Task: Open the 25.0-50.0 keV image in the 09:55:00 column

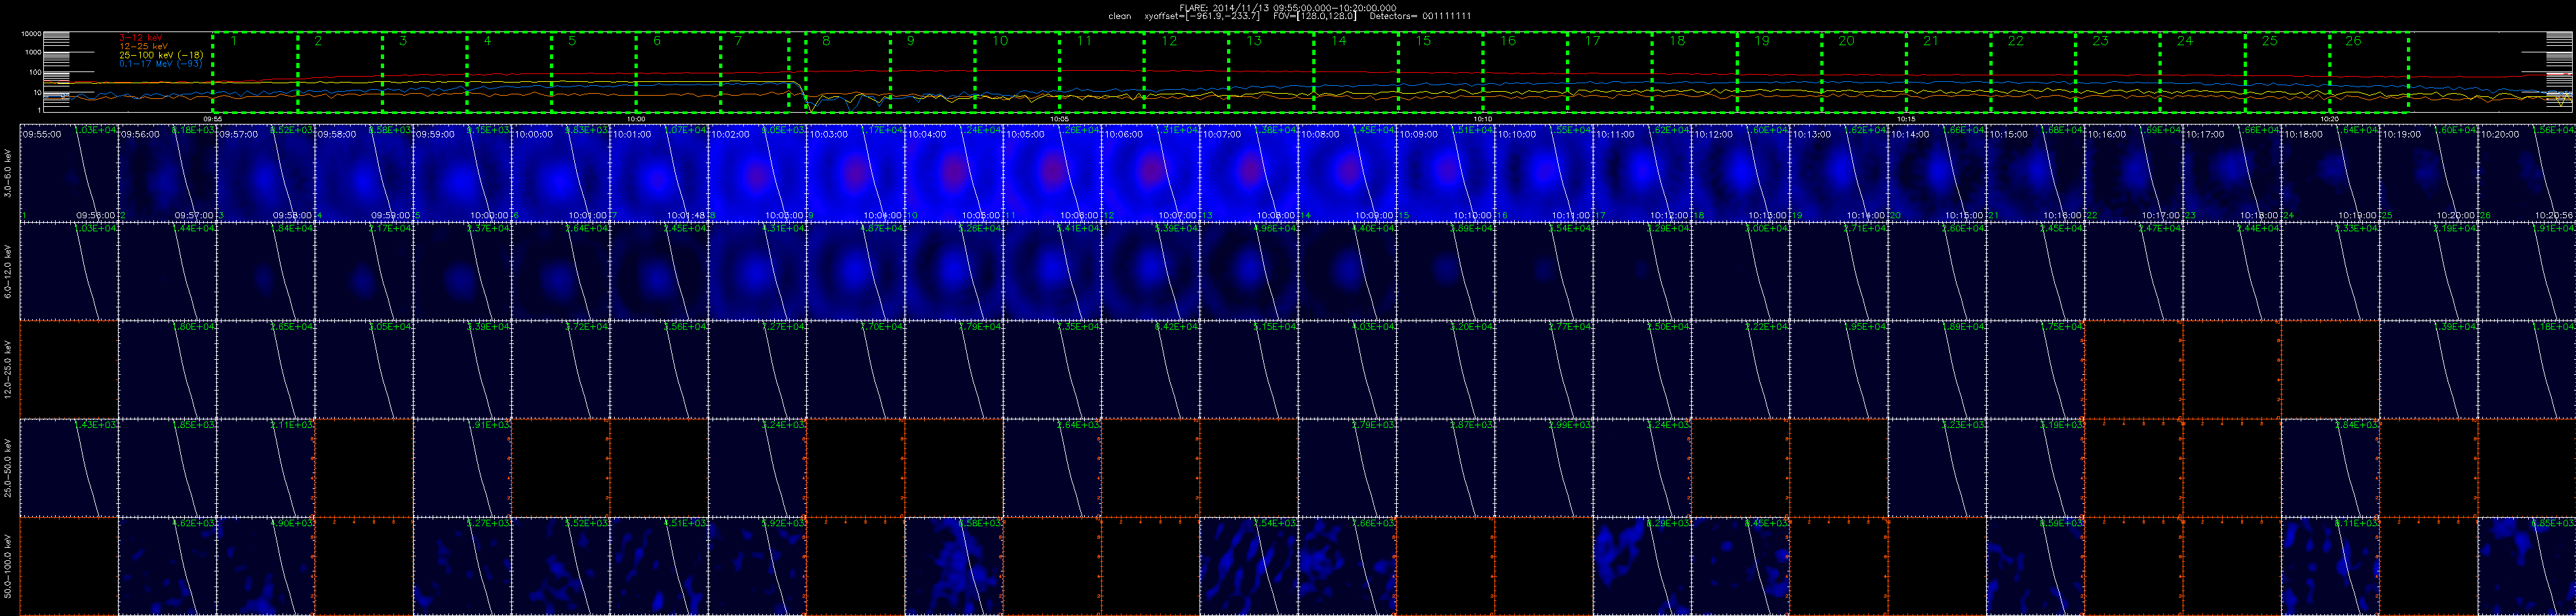Action: 69,467
